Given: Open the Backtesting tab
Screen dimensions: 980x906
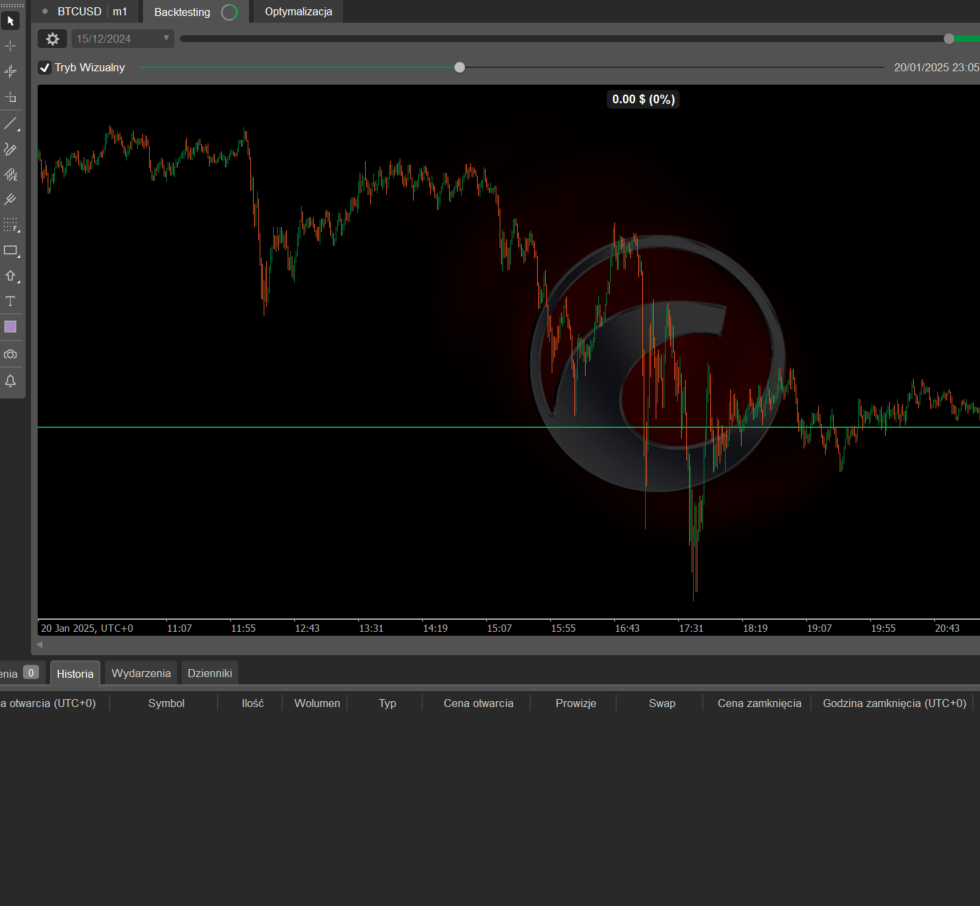Looking at the screenshot, I should (x=196, y=12).
